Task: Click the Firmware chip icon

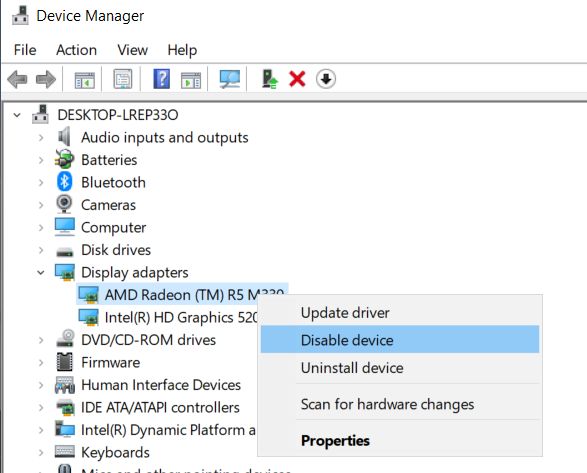Action: click(x=64, y=362)
